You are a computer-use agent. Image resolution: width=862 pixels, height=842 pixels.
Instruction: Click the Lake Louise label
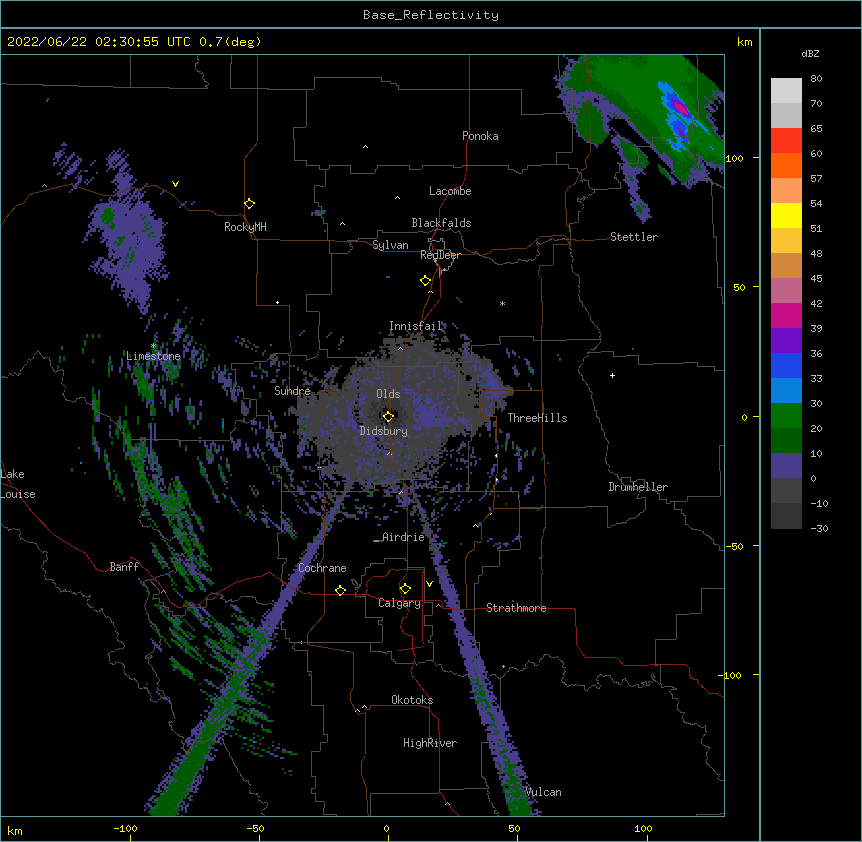[18, 484]
